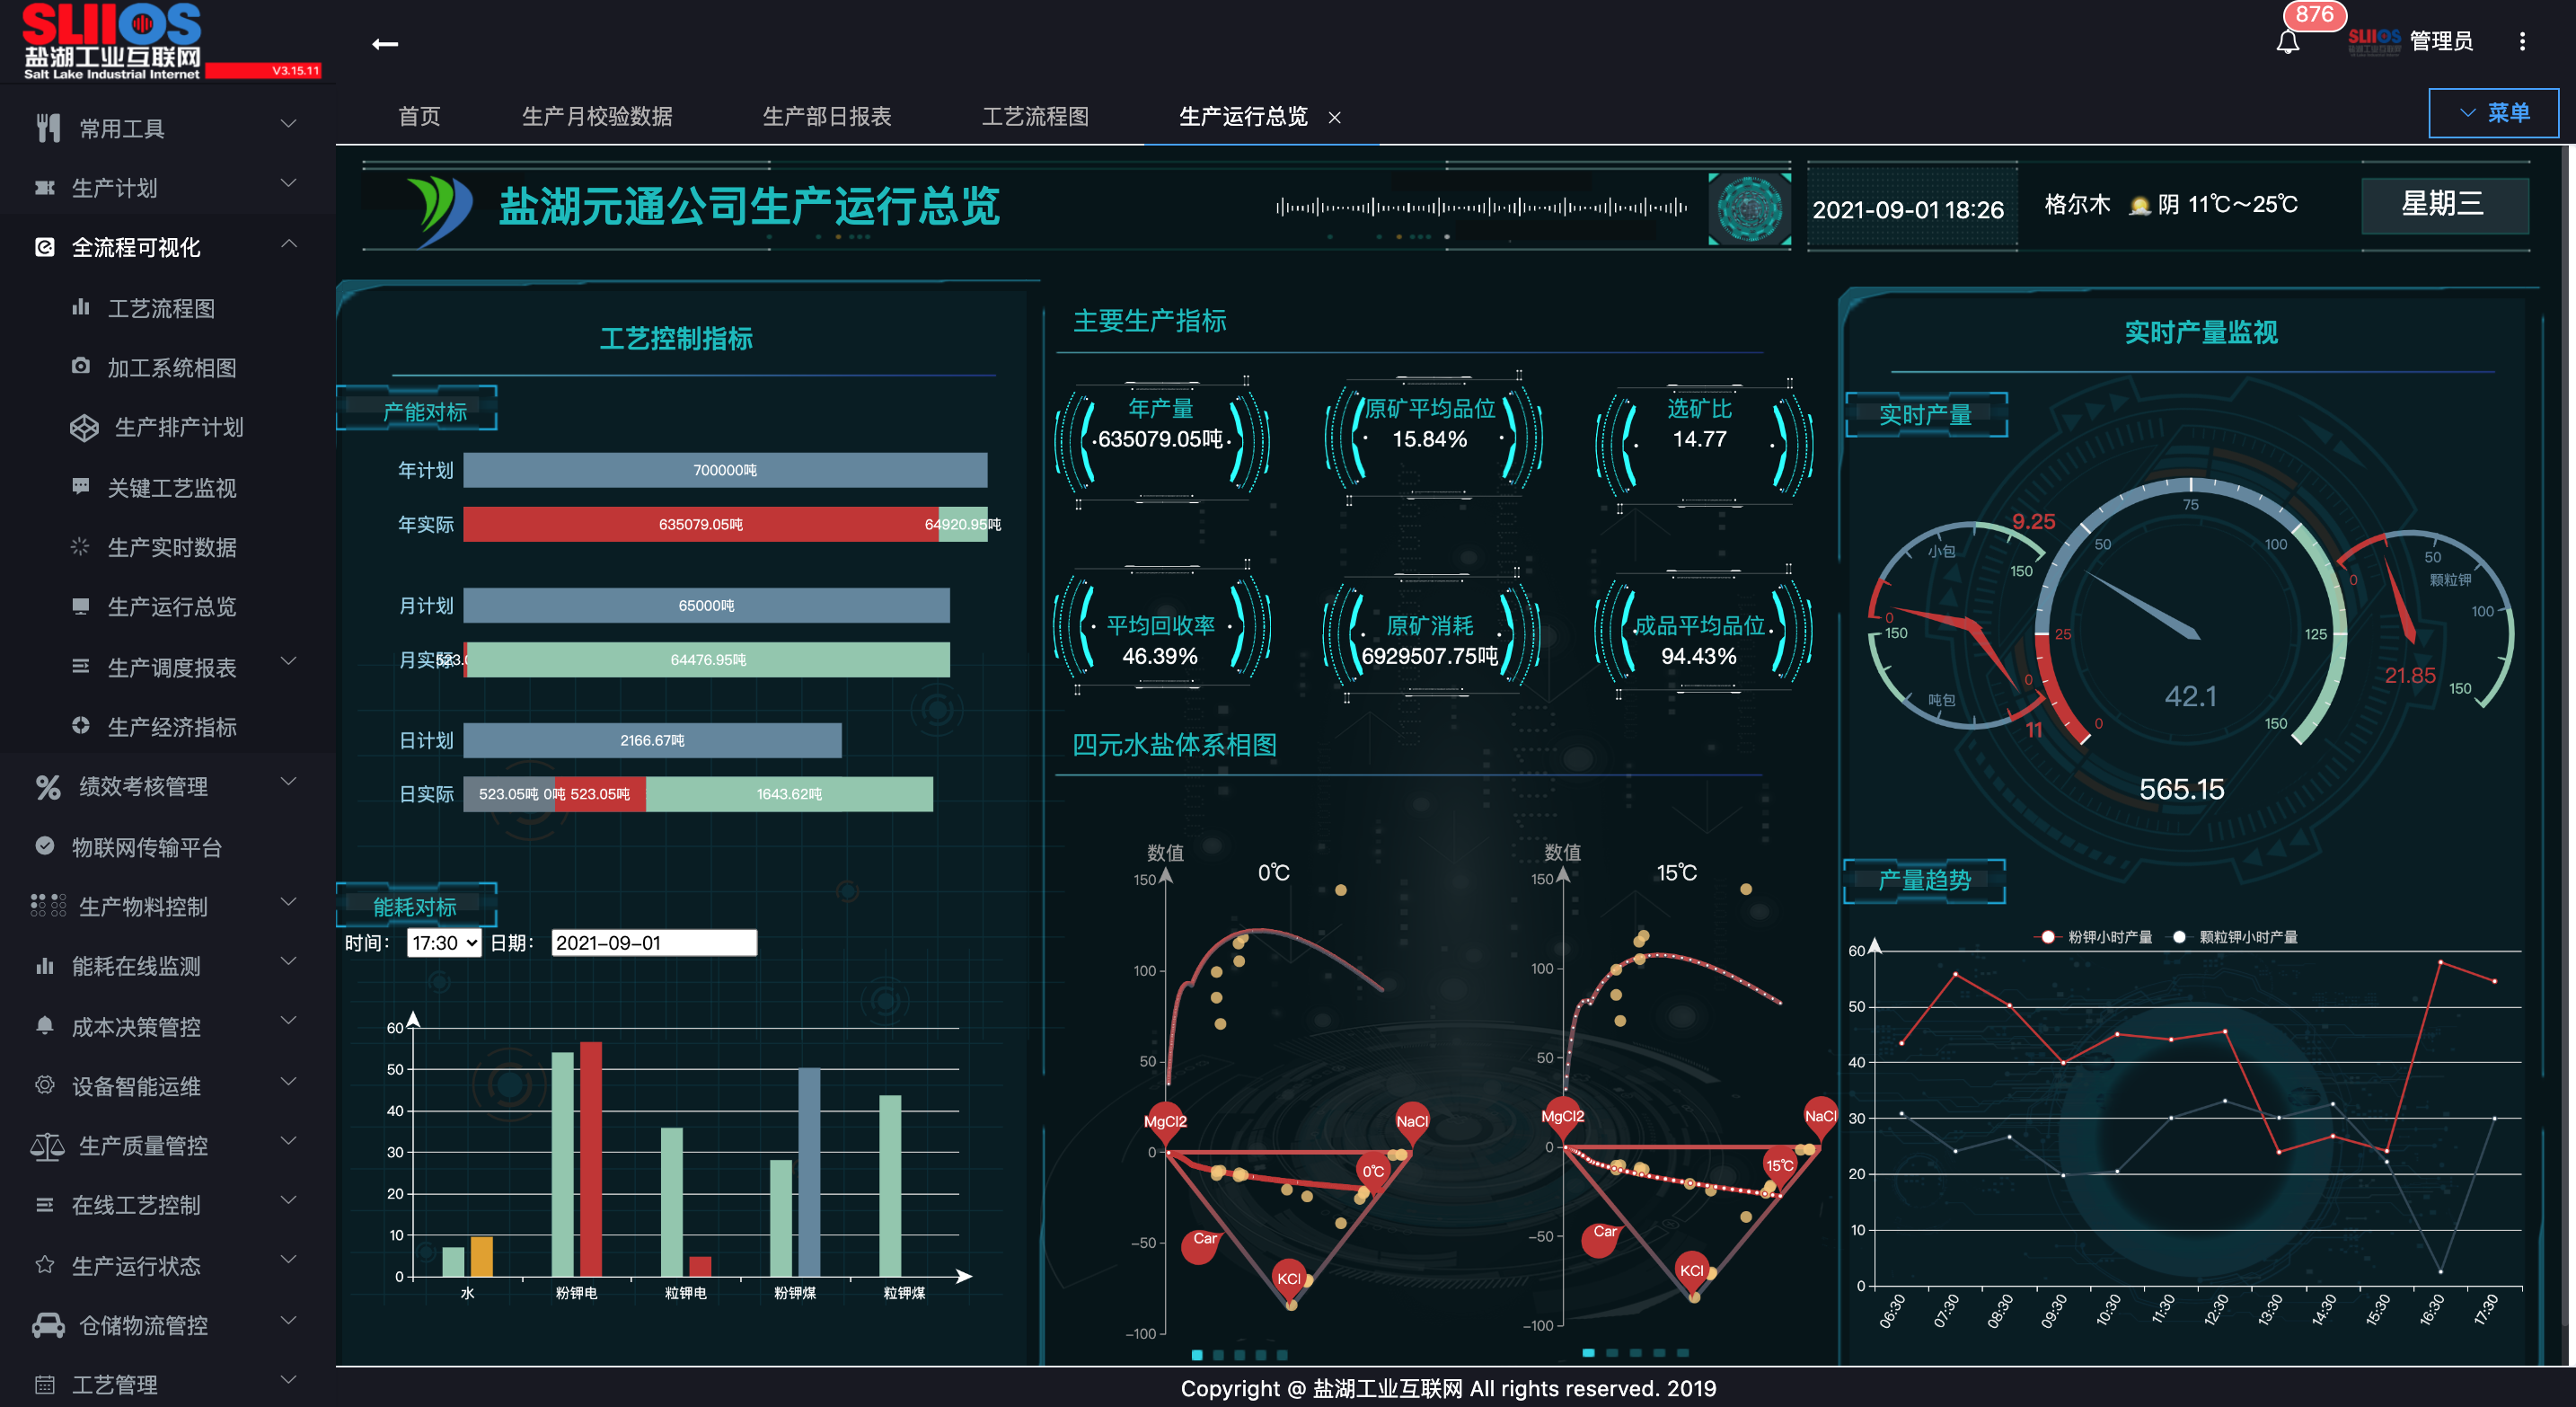Click first pagination dot under 0℃ chart
Screen dimensions: 2576x1407
pyautogui.click(x=1197, y=1355)
